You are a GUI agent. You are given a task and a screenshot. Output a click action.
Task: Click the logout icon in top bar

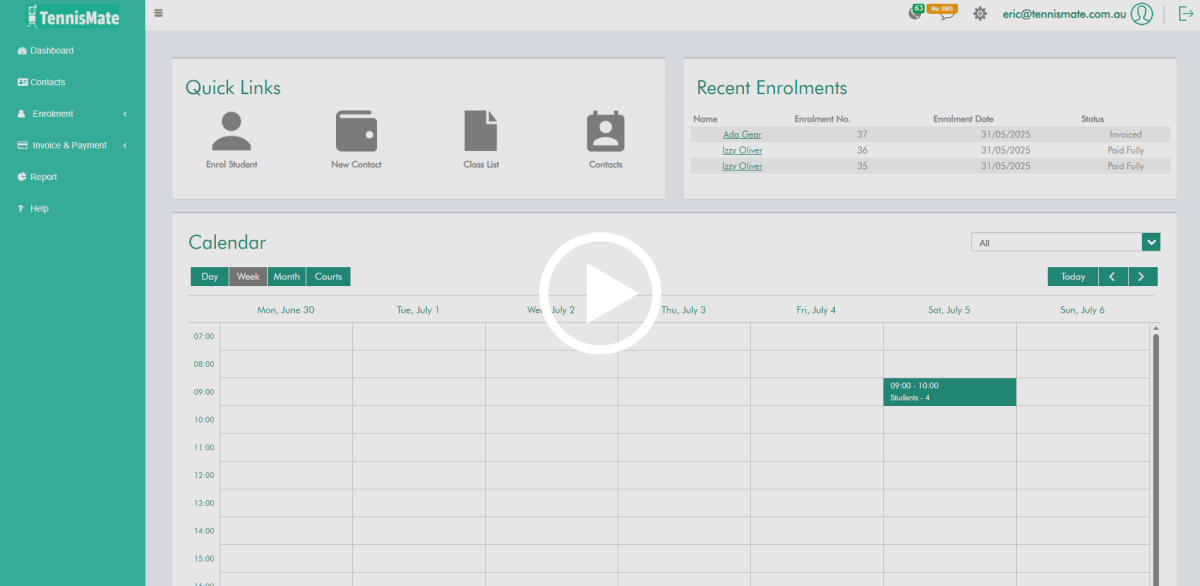[x=1186, y=13]
